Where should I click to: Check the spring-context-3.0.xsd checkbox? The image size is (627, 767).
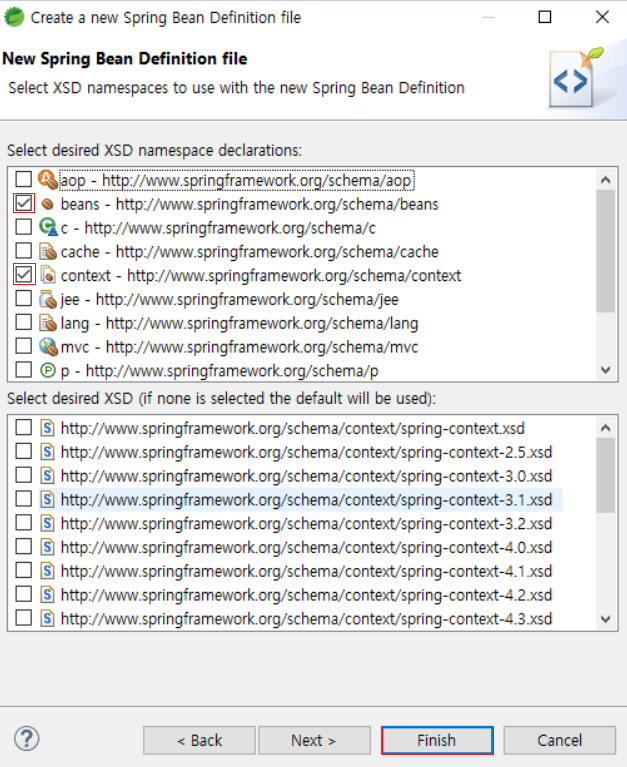[23, 475]
